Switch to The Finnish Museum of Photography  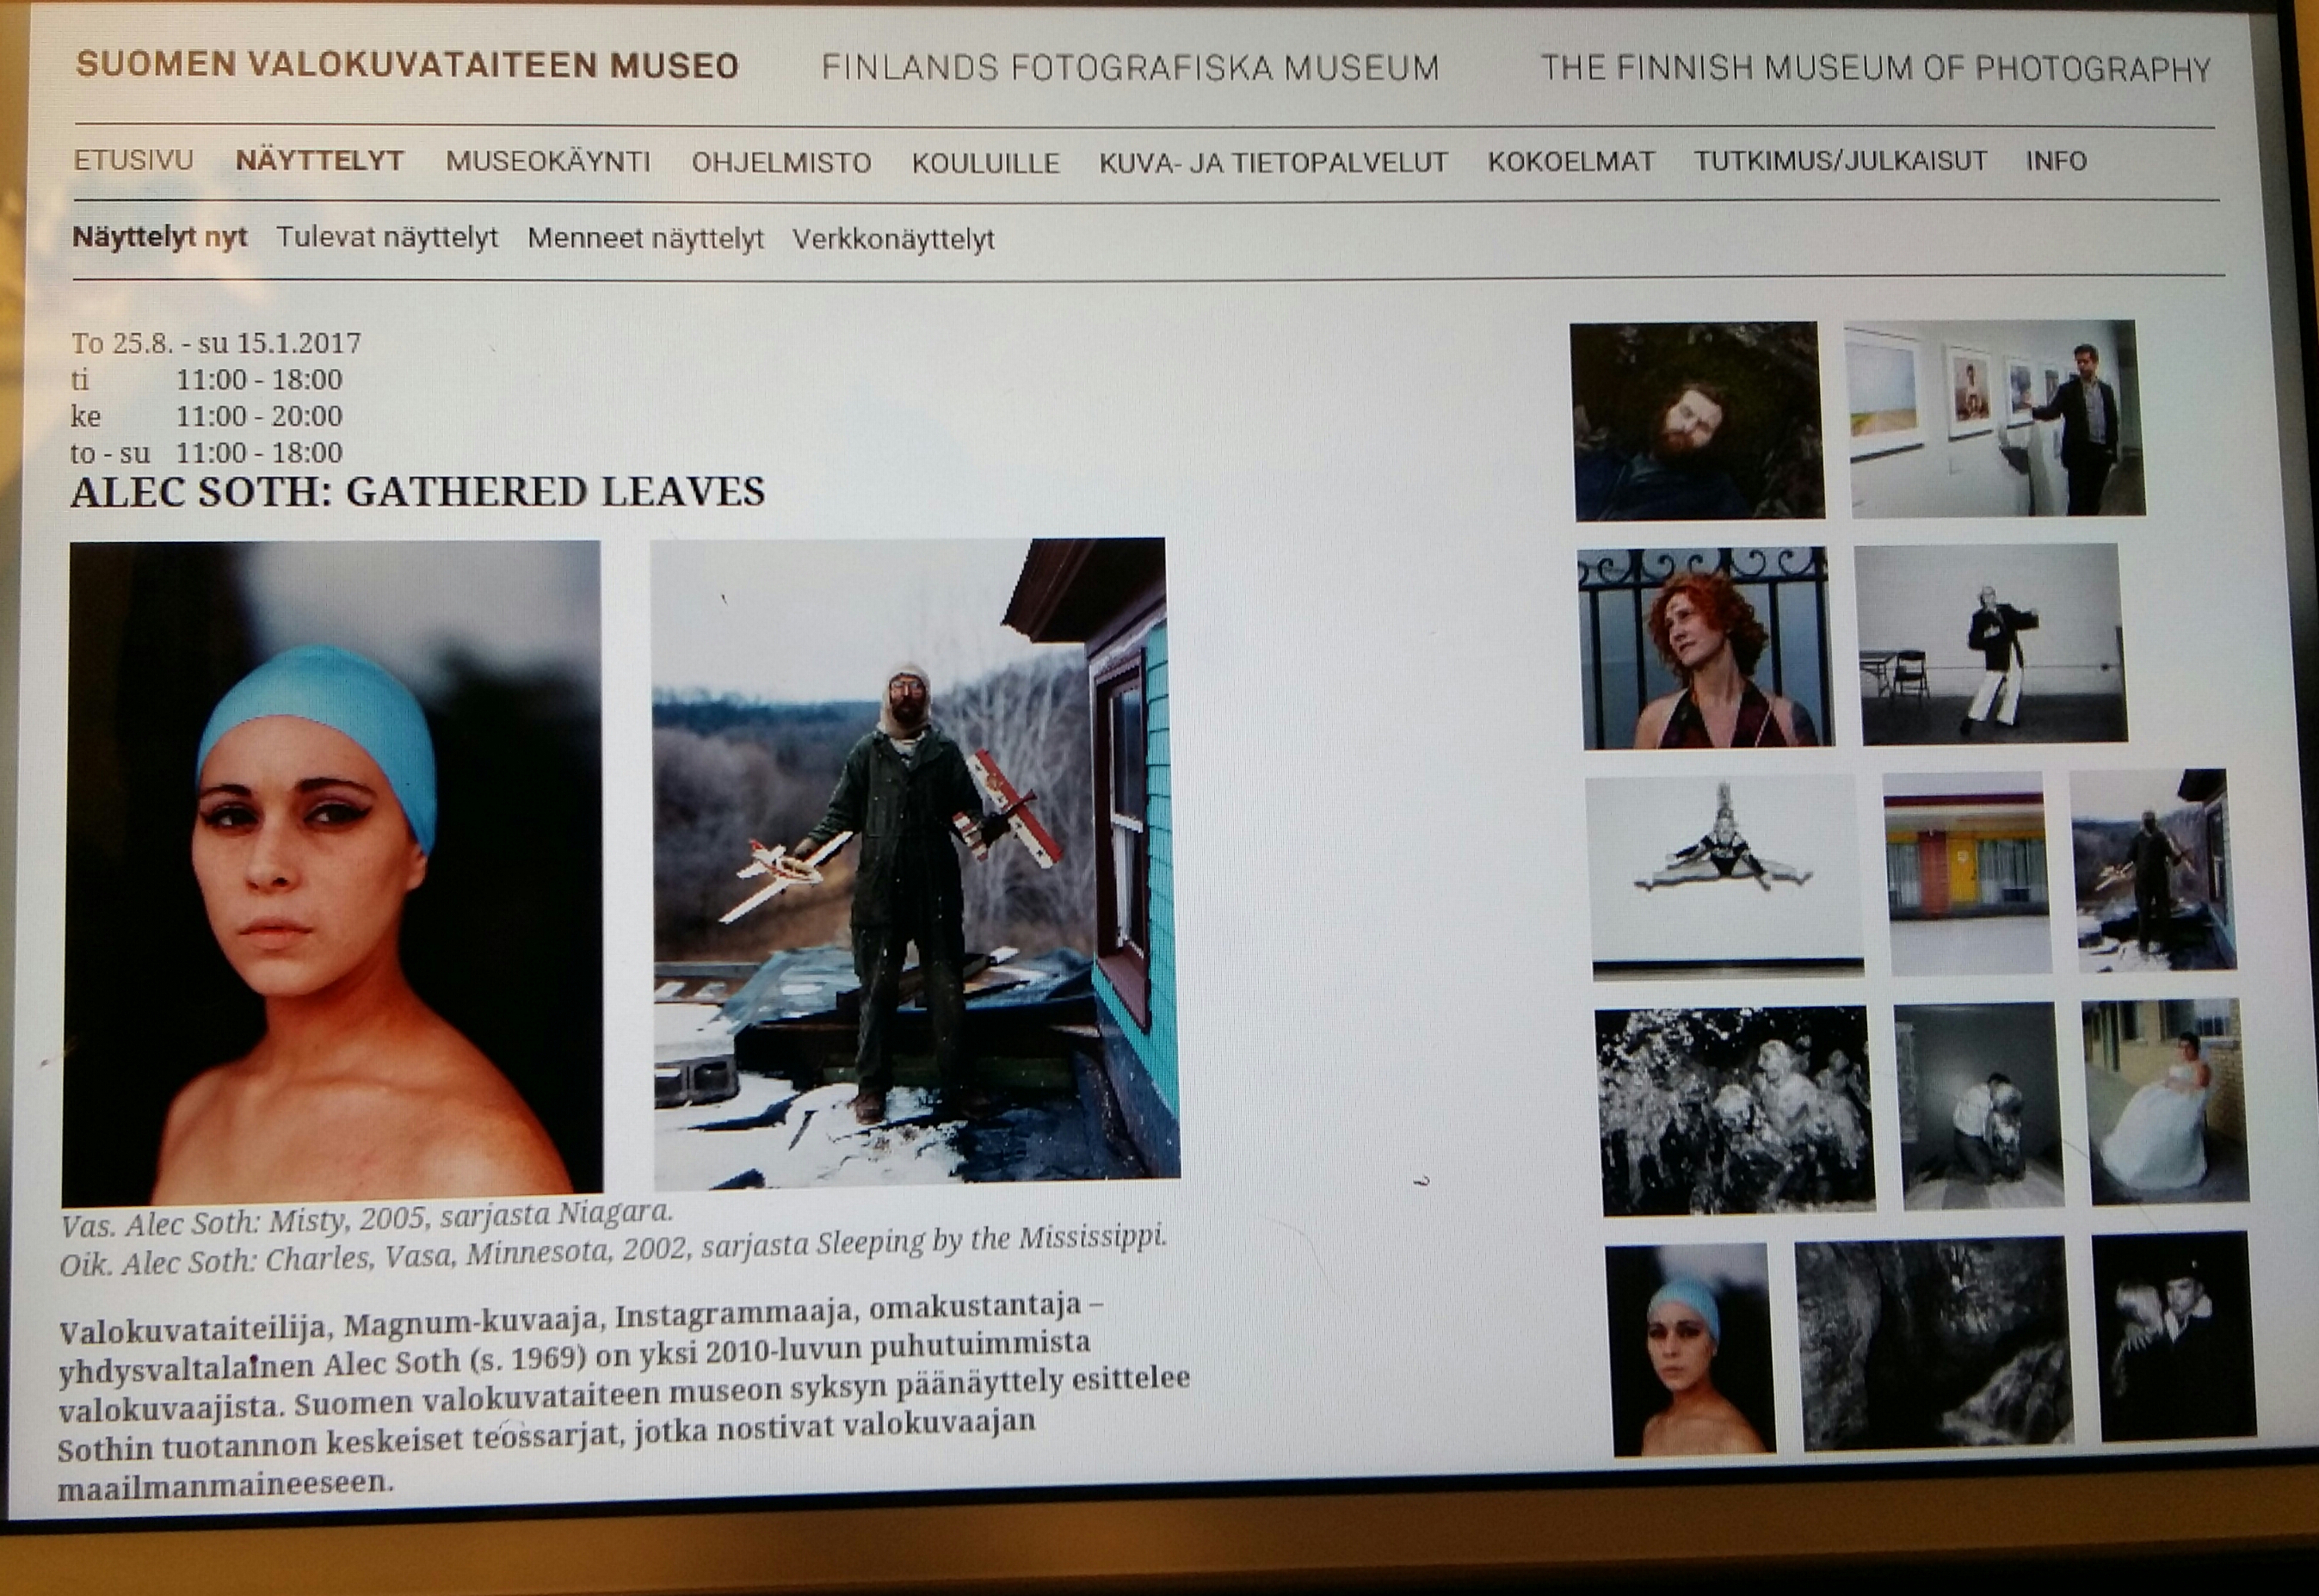pos(1875,68)
